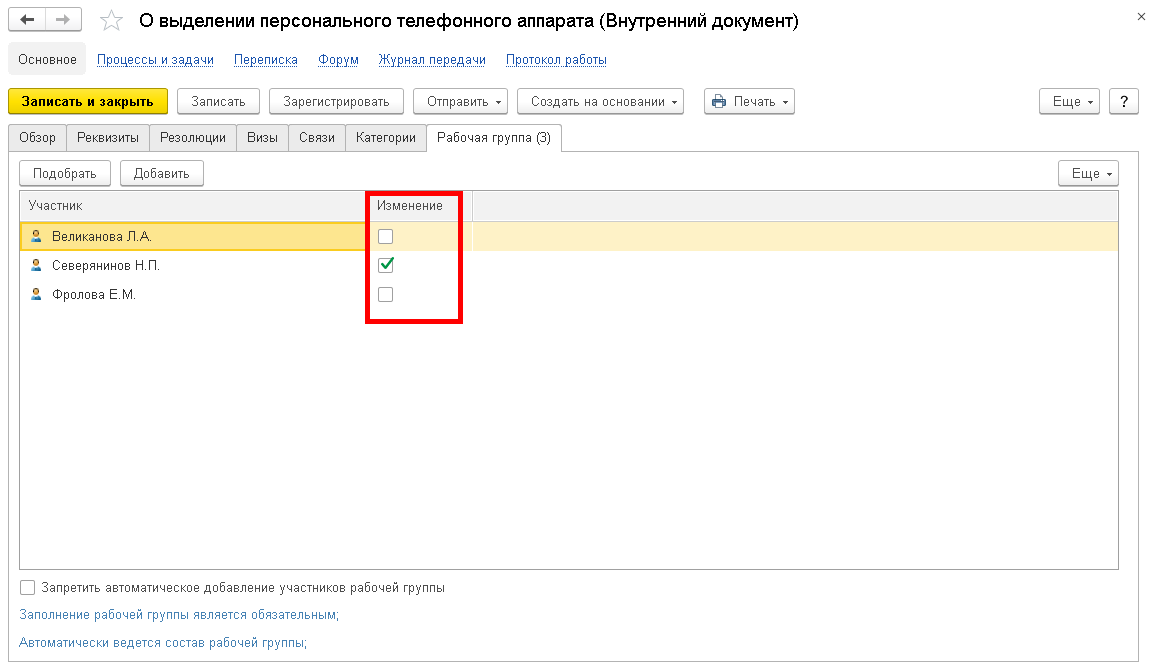Open the Визы tab
Screen dimensions: 1158x671
(x=263, y=138)
